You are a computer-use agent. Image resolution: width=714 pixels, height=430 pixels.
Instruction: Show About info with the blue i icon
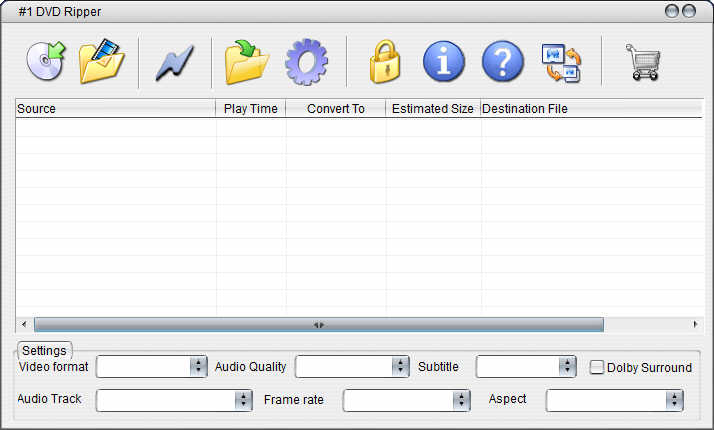pos(443,62)
